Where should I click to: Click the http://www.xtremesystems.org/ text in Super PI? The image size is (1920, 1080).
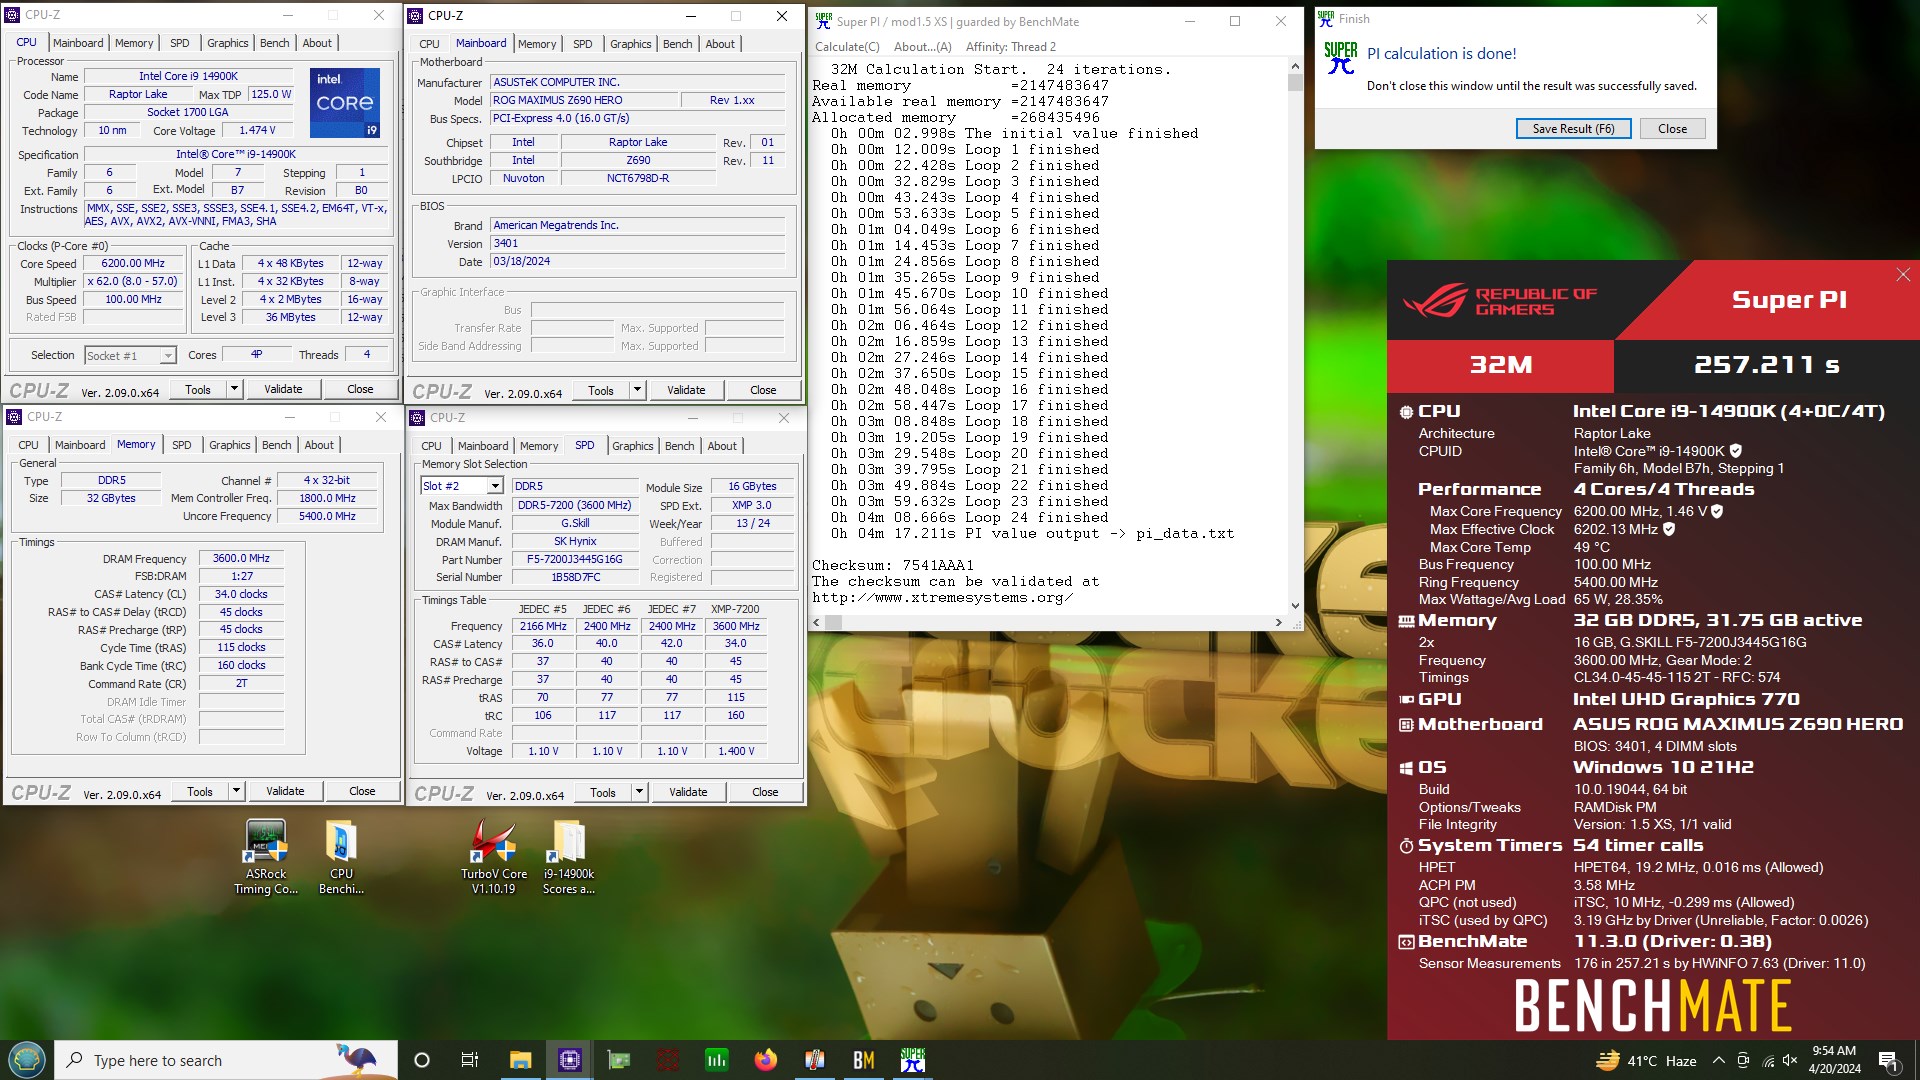tap(942, 598)
